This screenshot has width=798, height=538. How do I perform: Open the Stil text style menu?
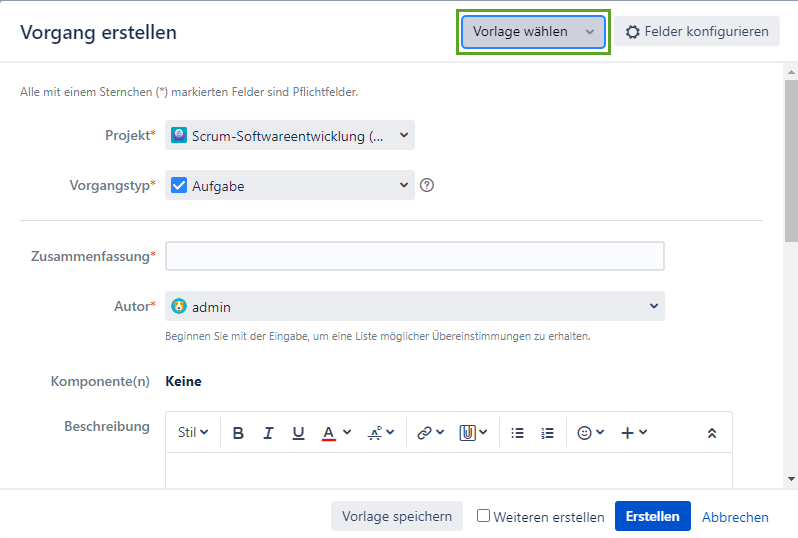click(x=192, y=433)
